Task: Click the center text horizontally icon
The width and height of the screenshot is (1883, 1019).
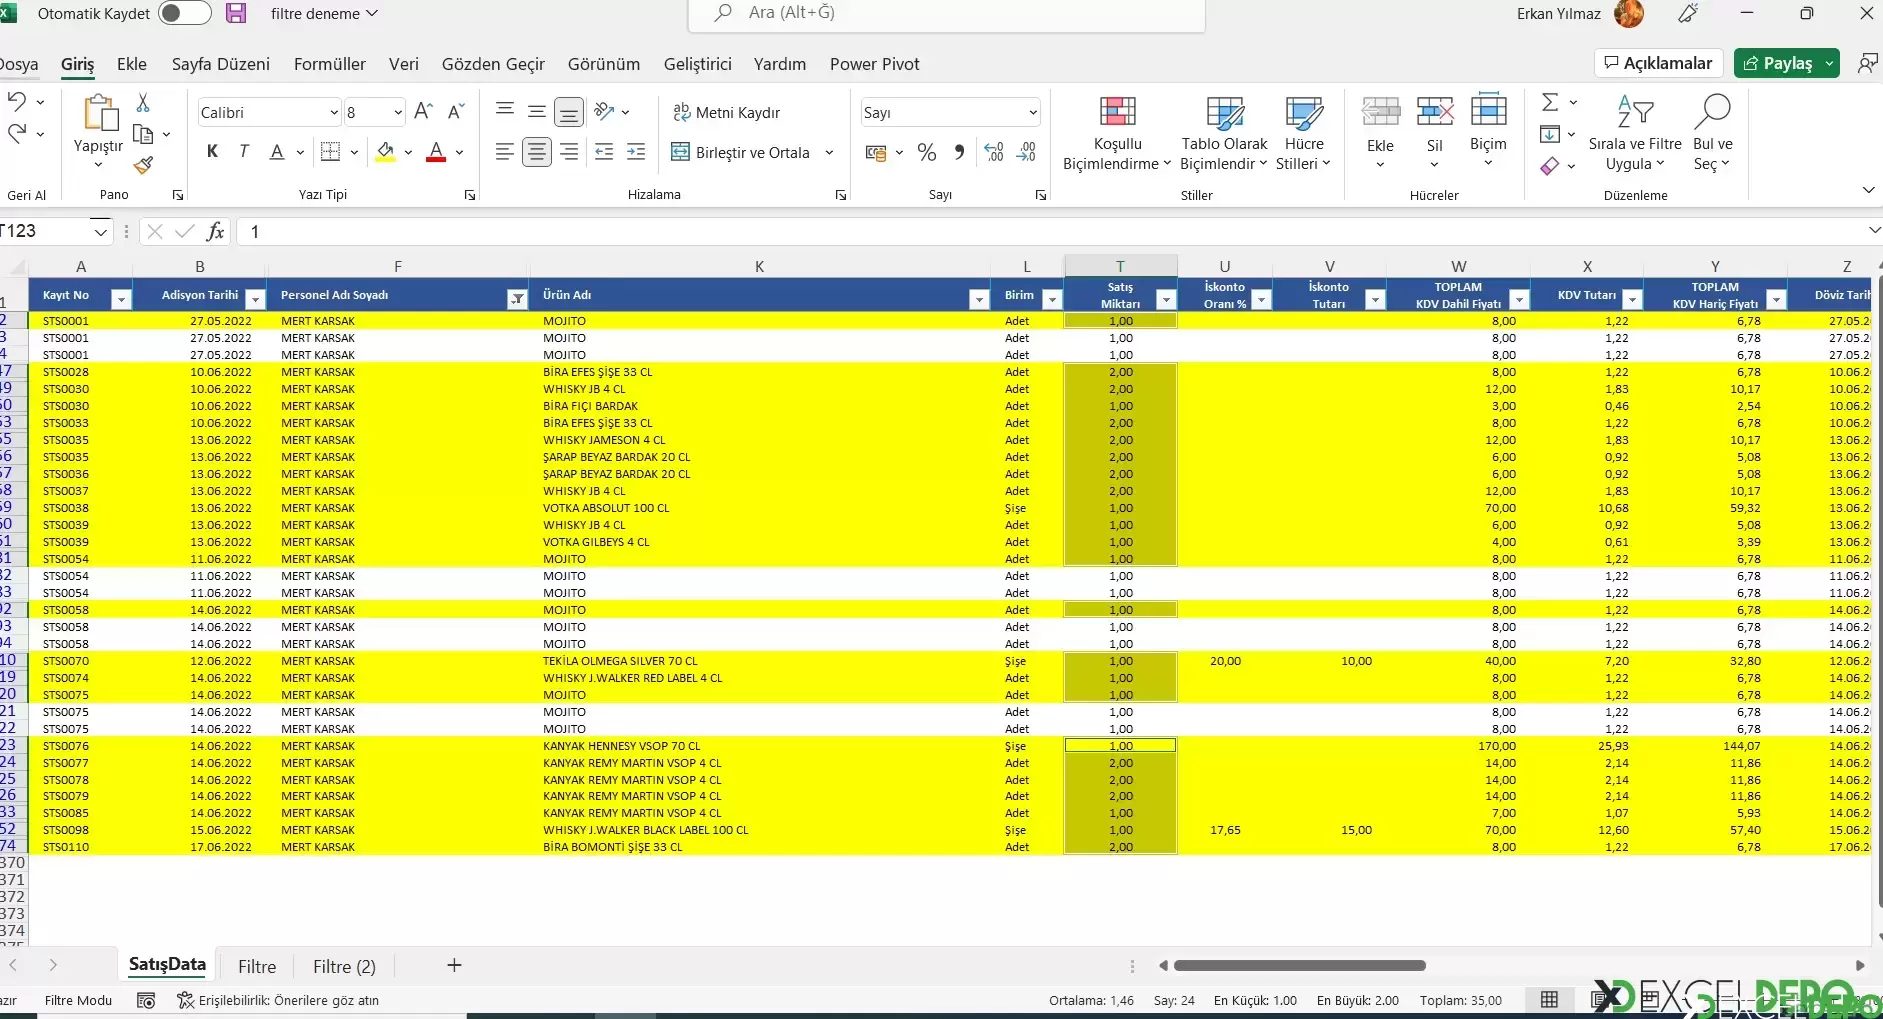Action: (537, 152)
